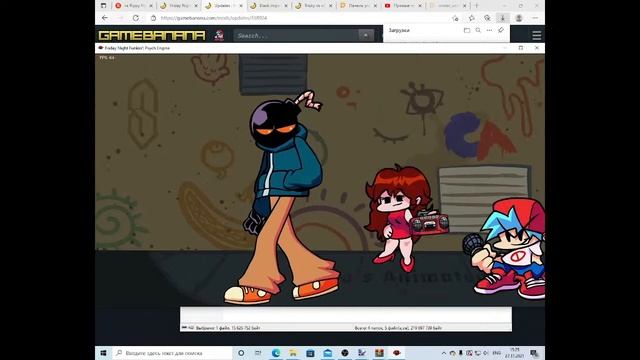Click the FPS counter text
640x360 pixels.
107,58
